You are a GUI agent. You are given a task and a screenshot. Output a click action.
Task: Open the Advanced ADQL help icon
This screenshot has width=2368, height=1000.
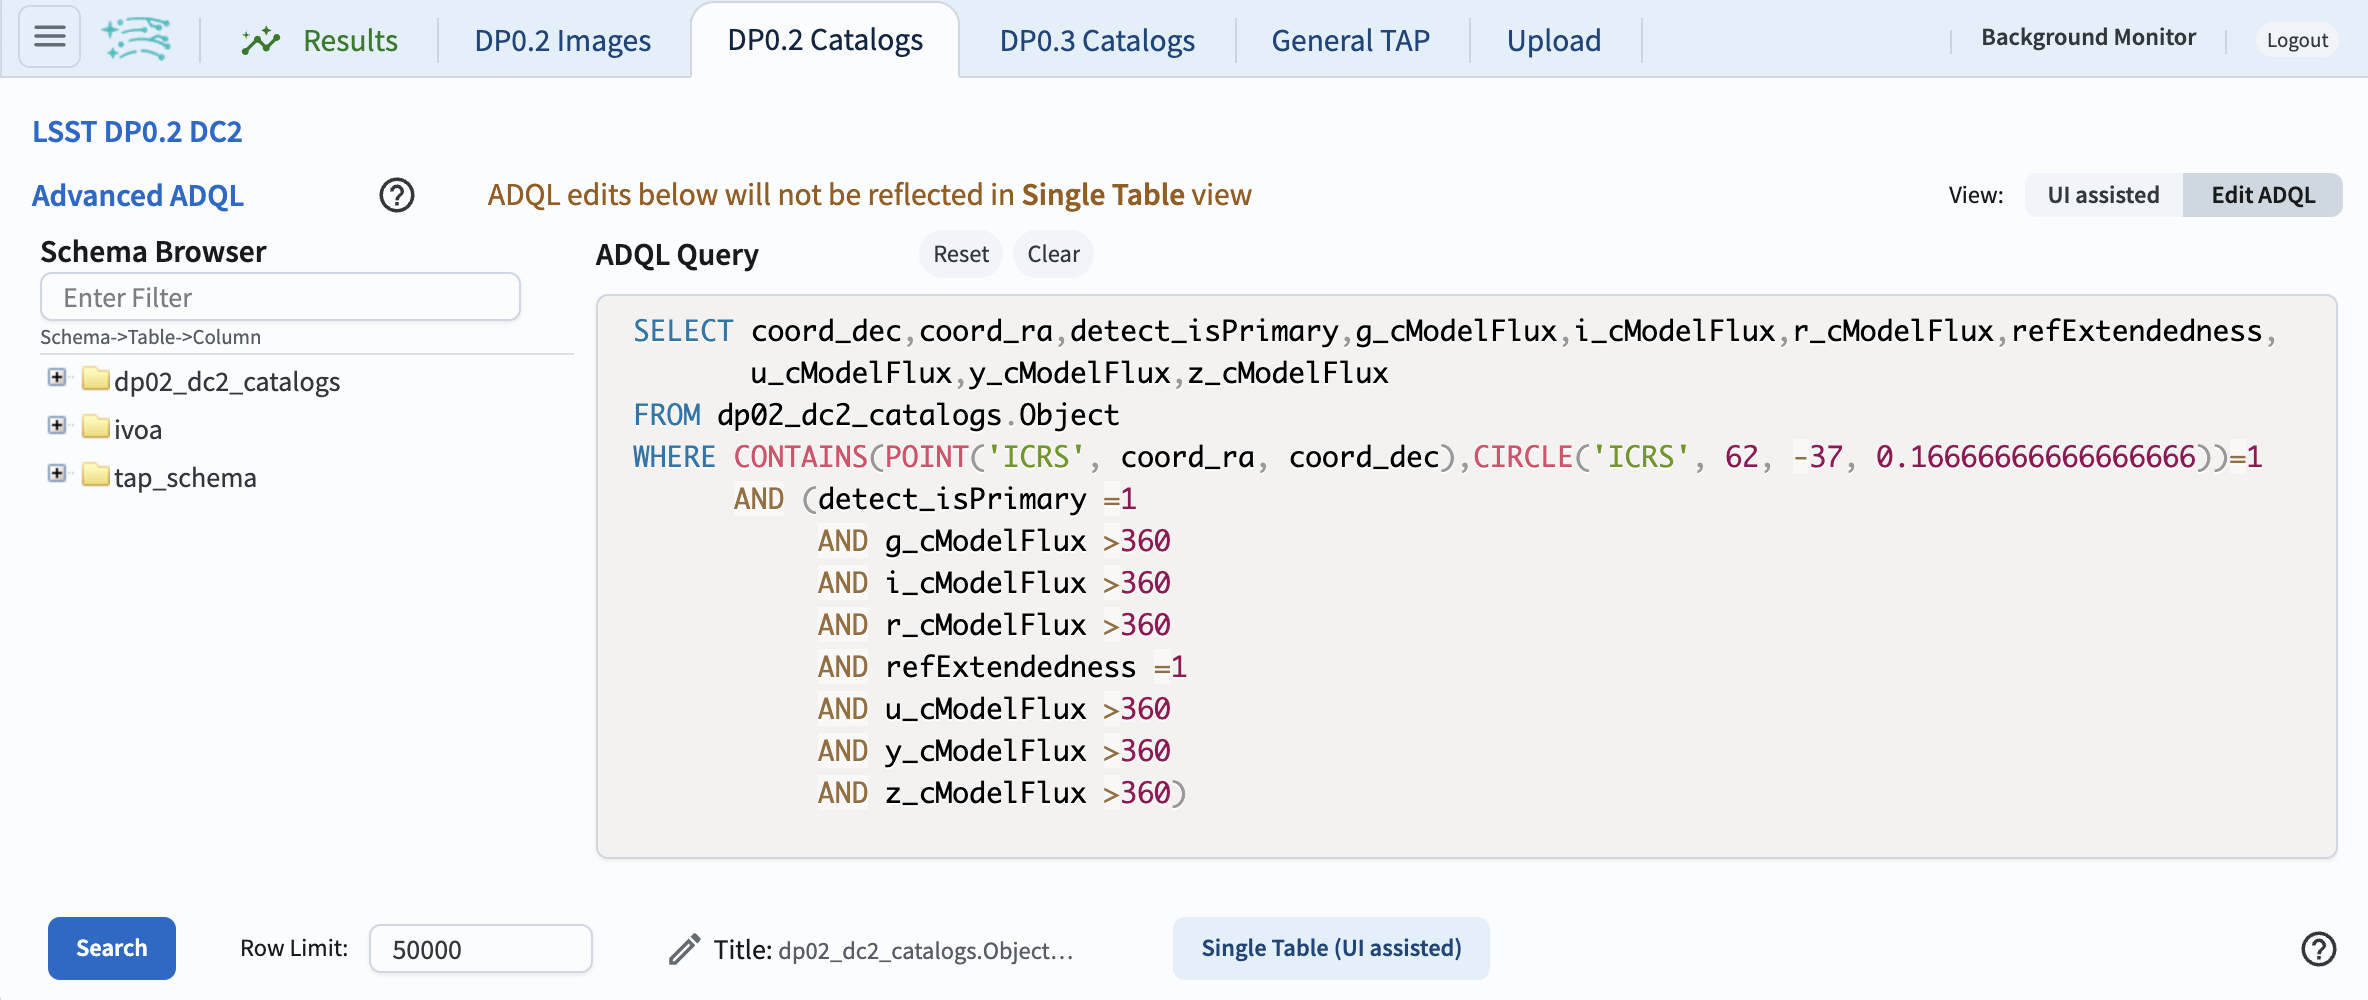pyautogui.click(x=396, y=195)
